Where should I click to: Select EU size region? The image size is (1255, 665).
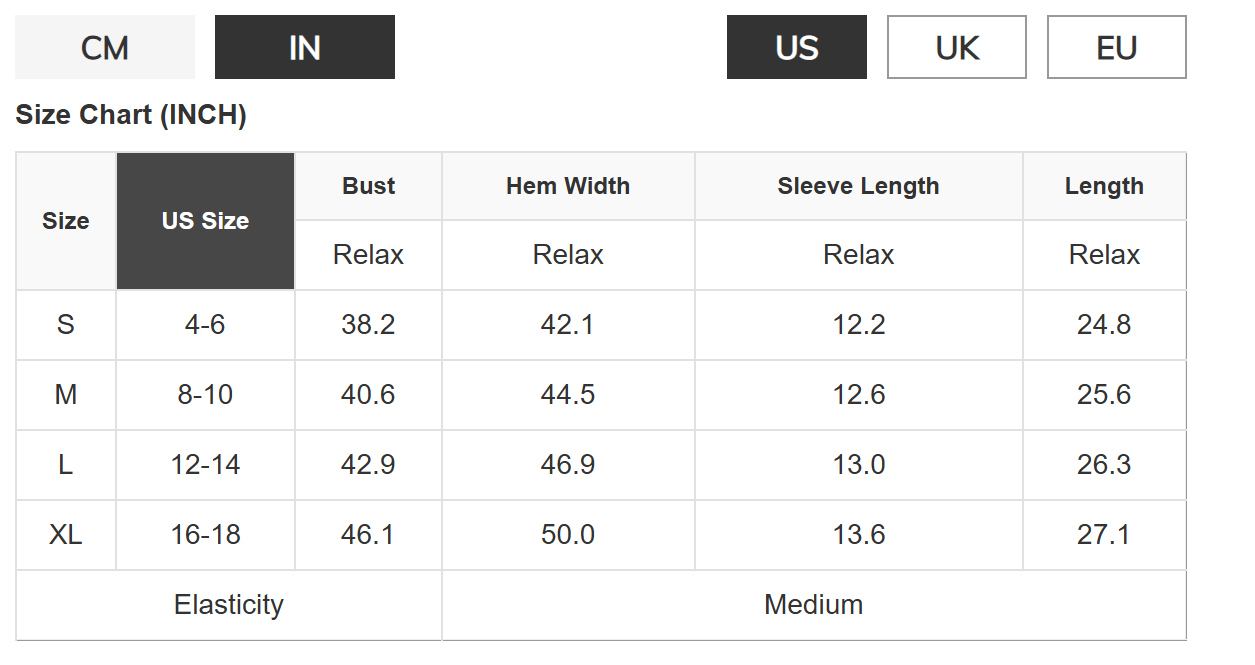1116,47
